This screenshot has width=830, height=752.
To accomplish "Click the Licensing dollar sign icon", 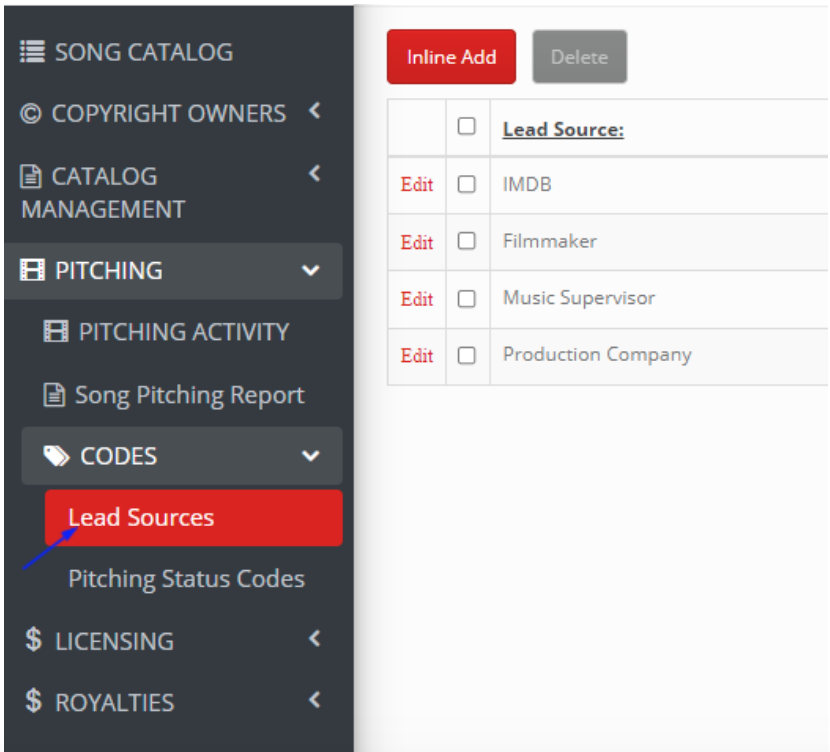I will click(x=33, y=639).
